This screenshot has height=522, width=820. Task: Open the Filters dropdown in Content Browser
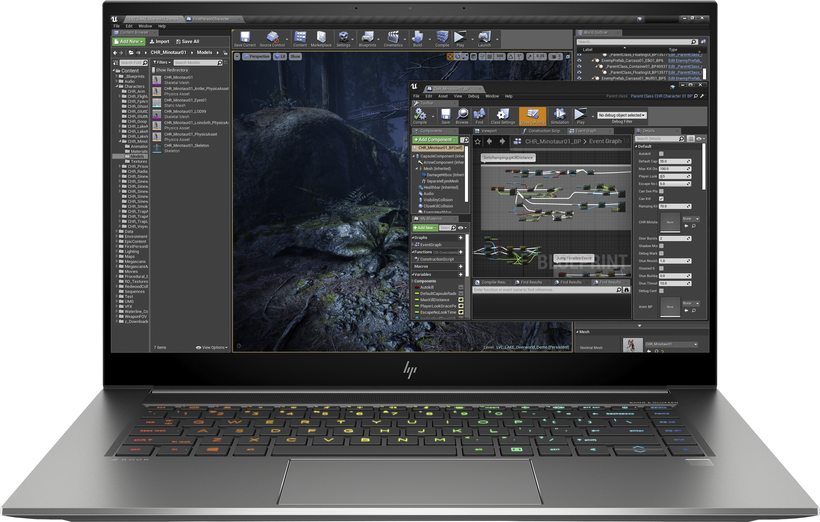pos(161,63)
